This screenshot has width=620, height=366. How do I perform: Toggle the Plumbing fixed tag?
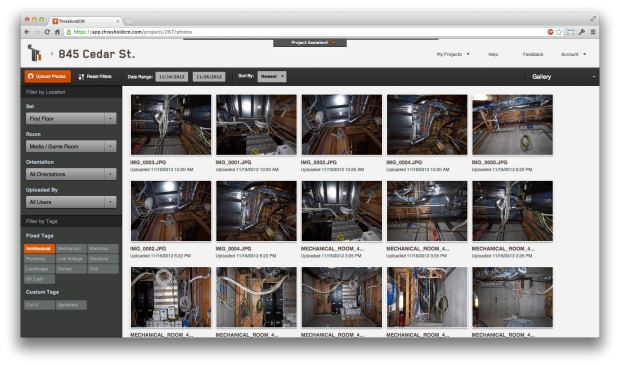pos(39,259)
